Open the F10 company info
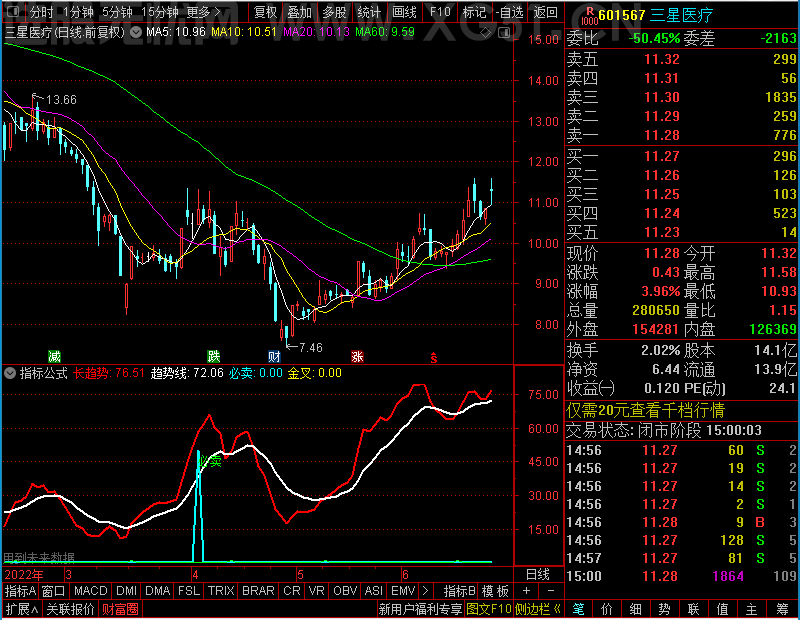 pyautogui.click(x=440, y=12)
